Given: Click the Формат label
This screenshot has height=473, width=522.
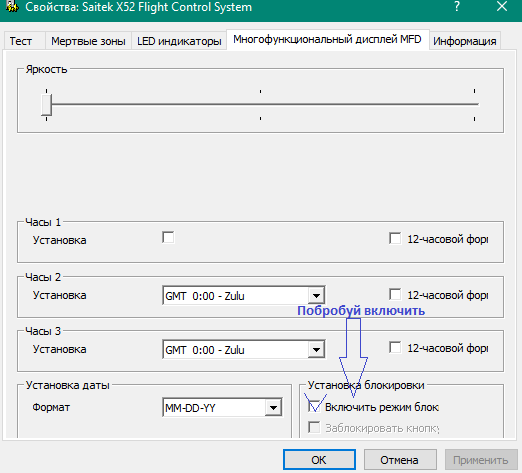Looking at the screenshot, I should pyautogui.click(x=51, y=407).
